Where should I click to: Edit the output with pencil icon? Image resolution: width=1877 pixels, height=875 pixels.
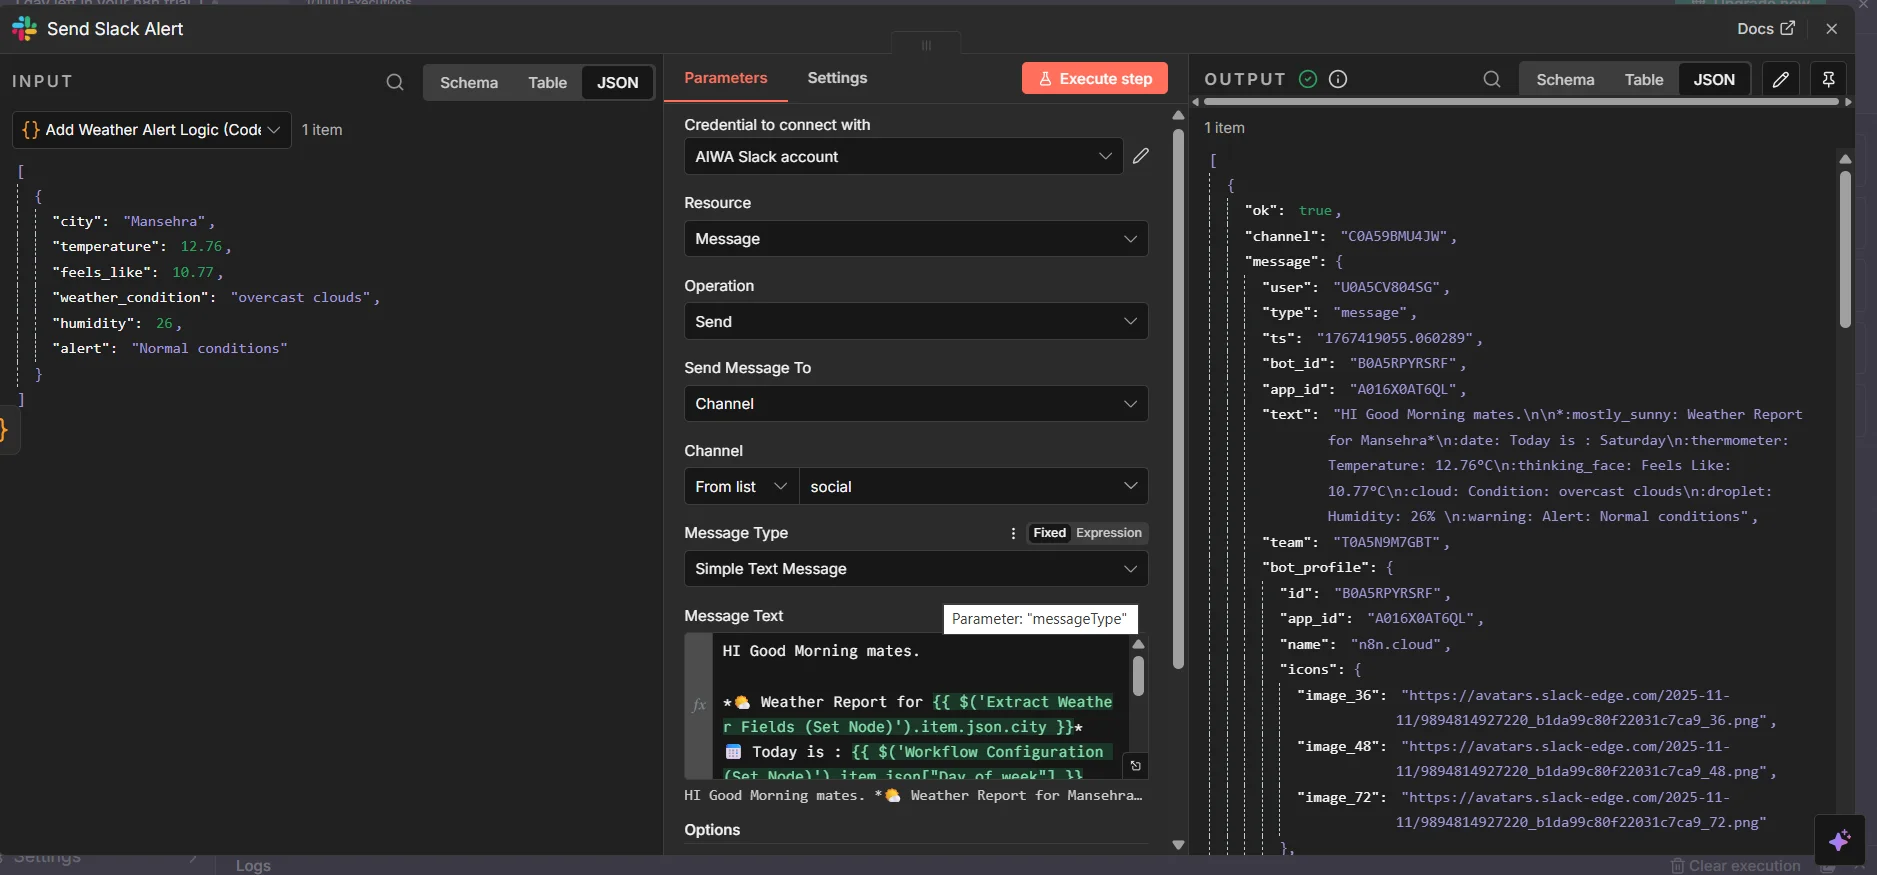[1781, 79]
